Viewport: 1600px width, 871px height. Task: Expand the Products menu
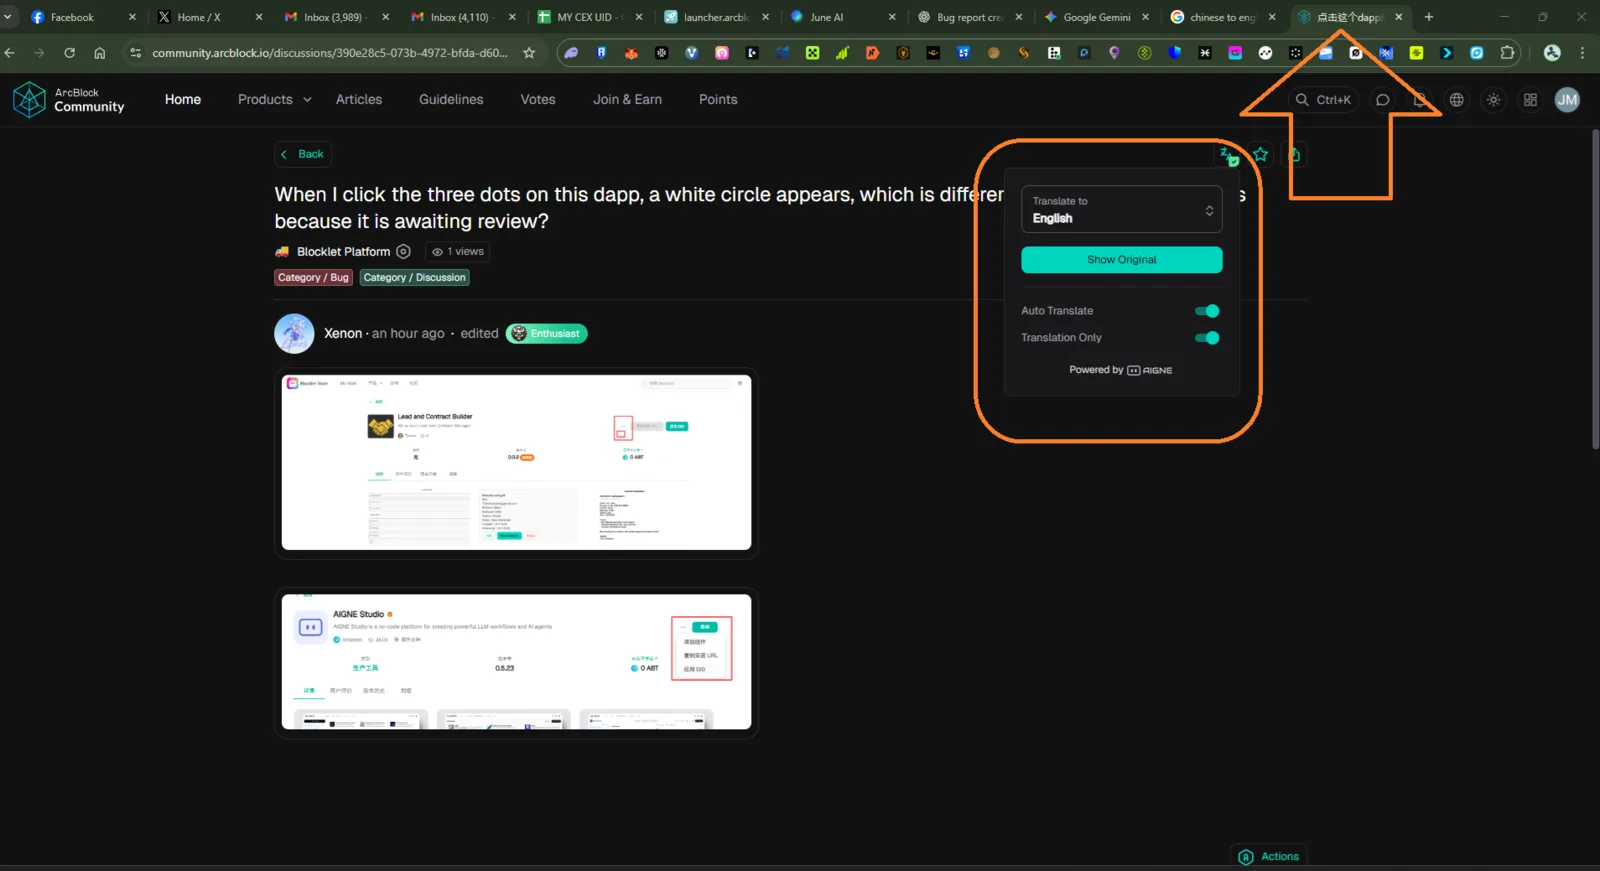coord(274,100)
